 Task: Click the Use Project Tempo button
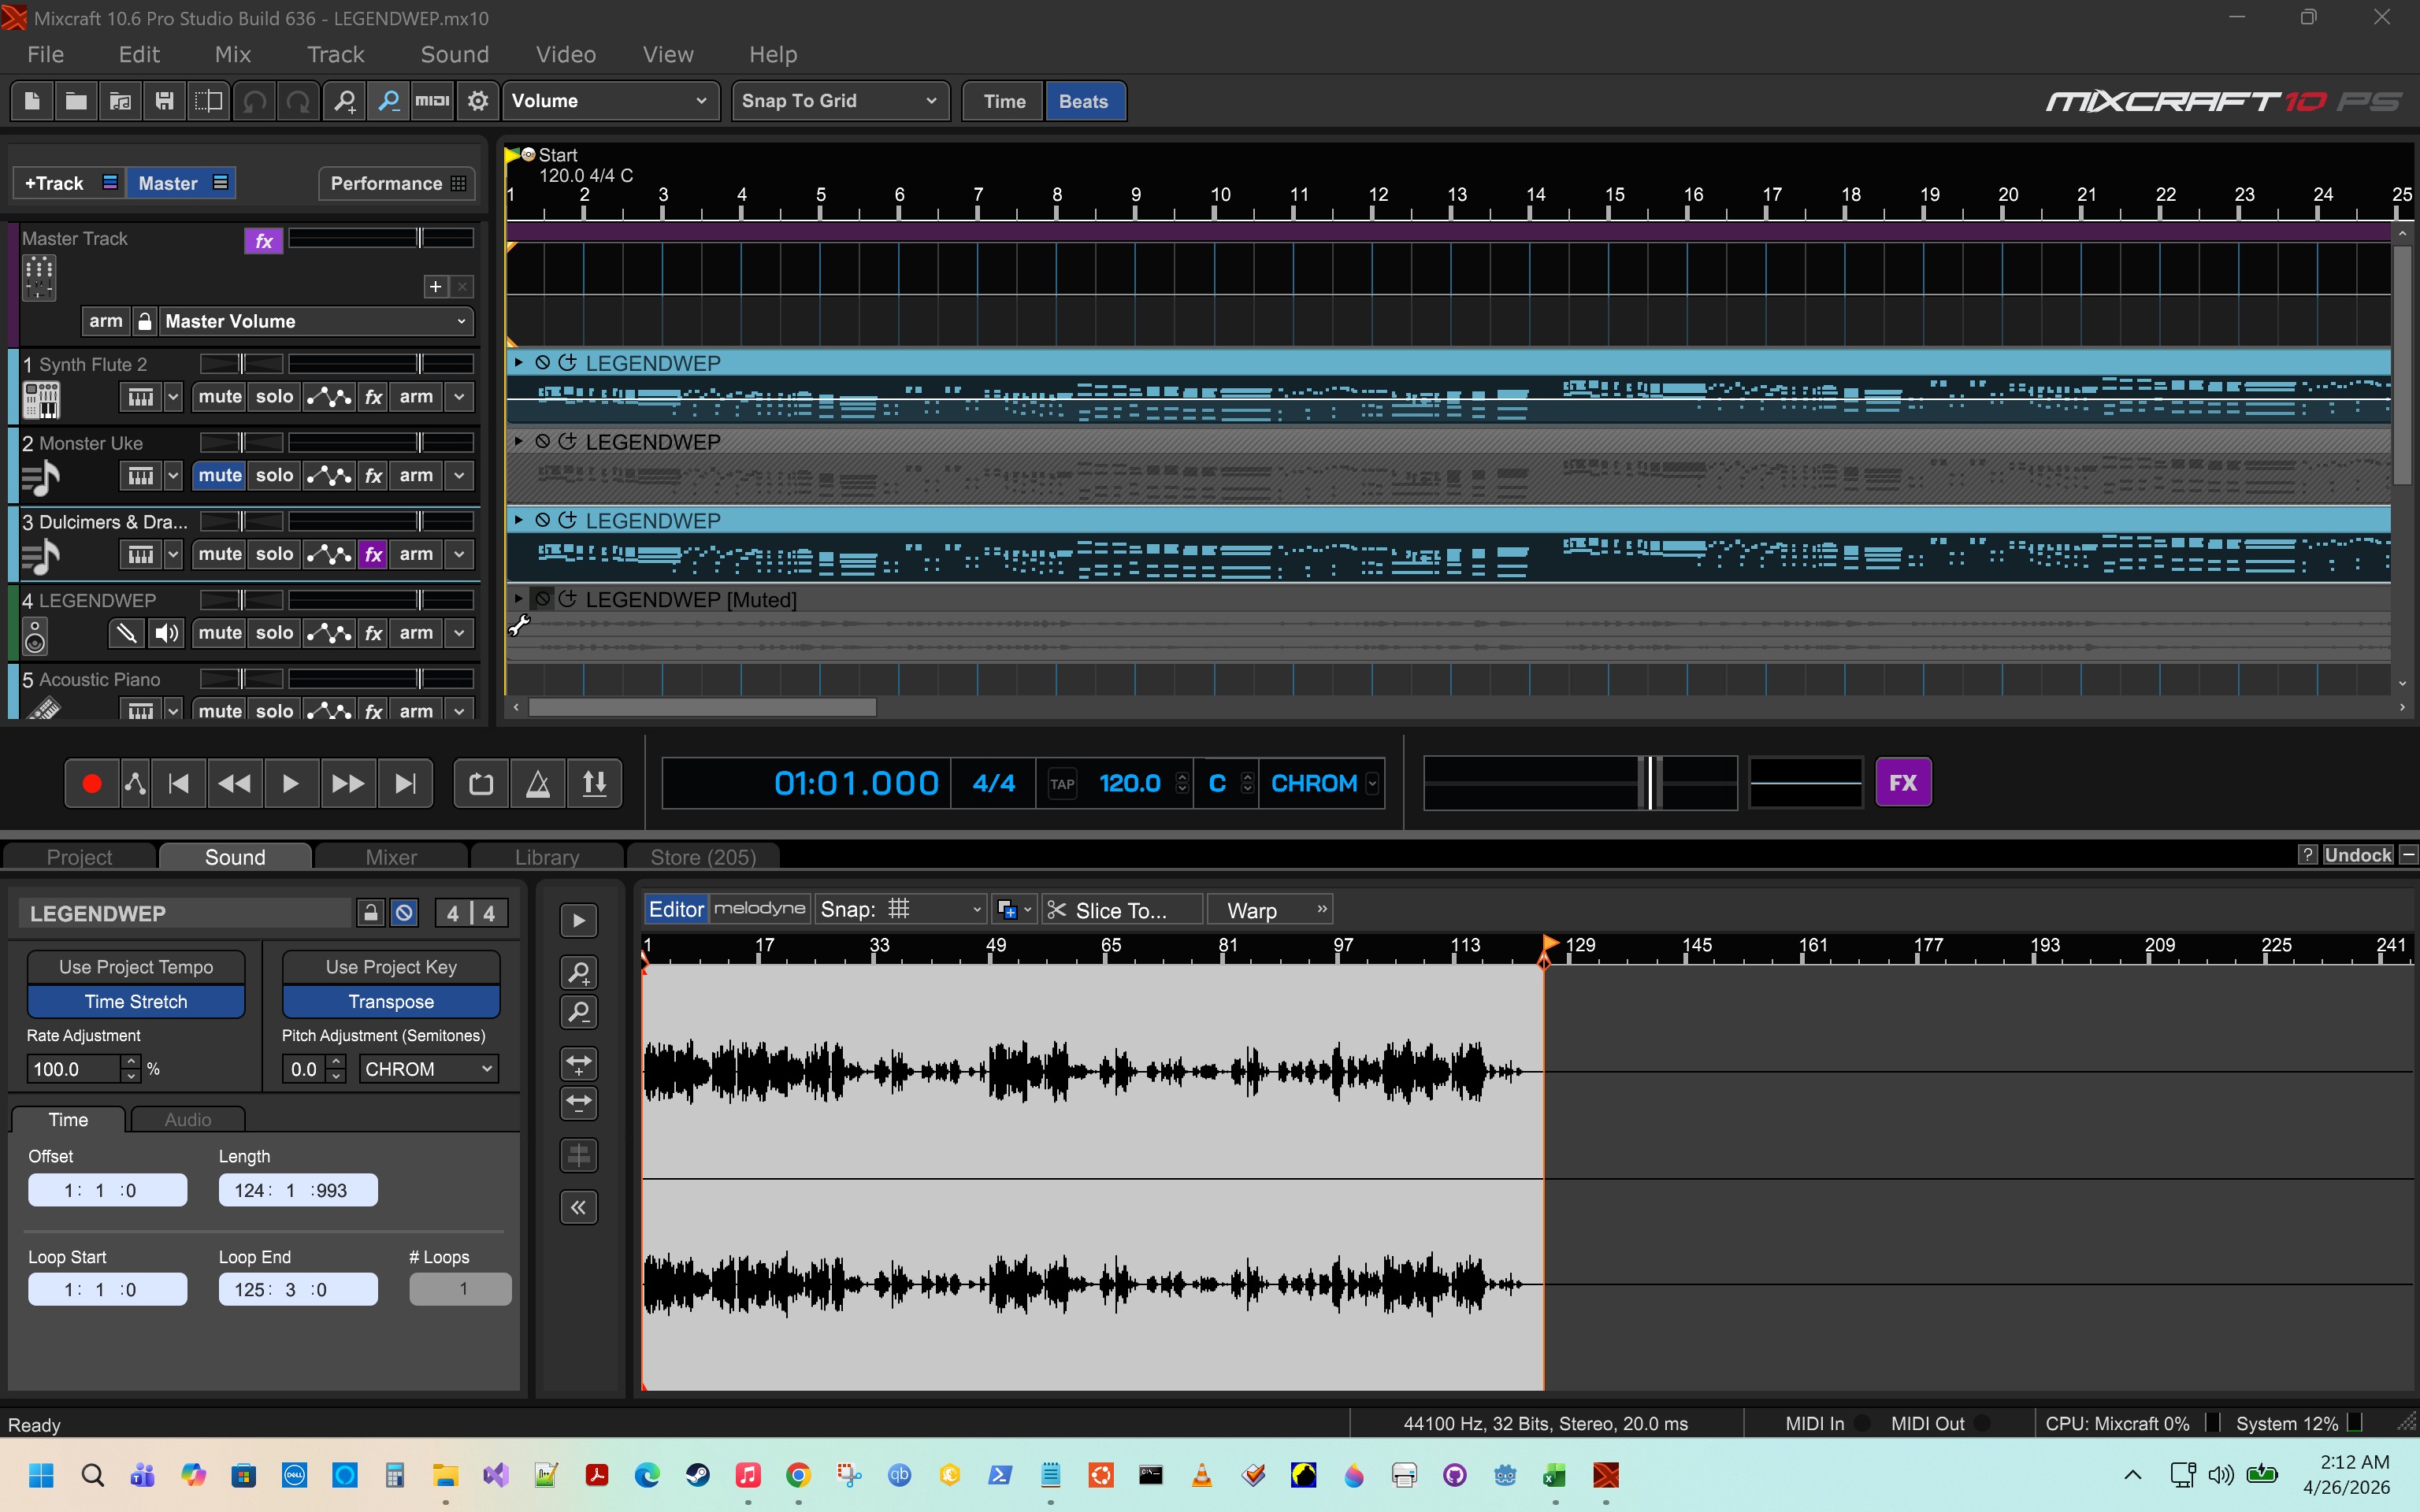click(136, 967)
